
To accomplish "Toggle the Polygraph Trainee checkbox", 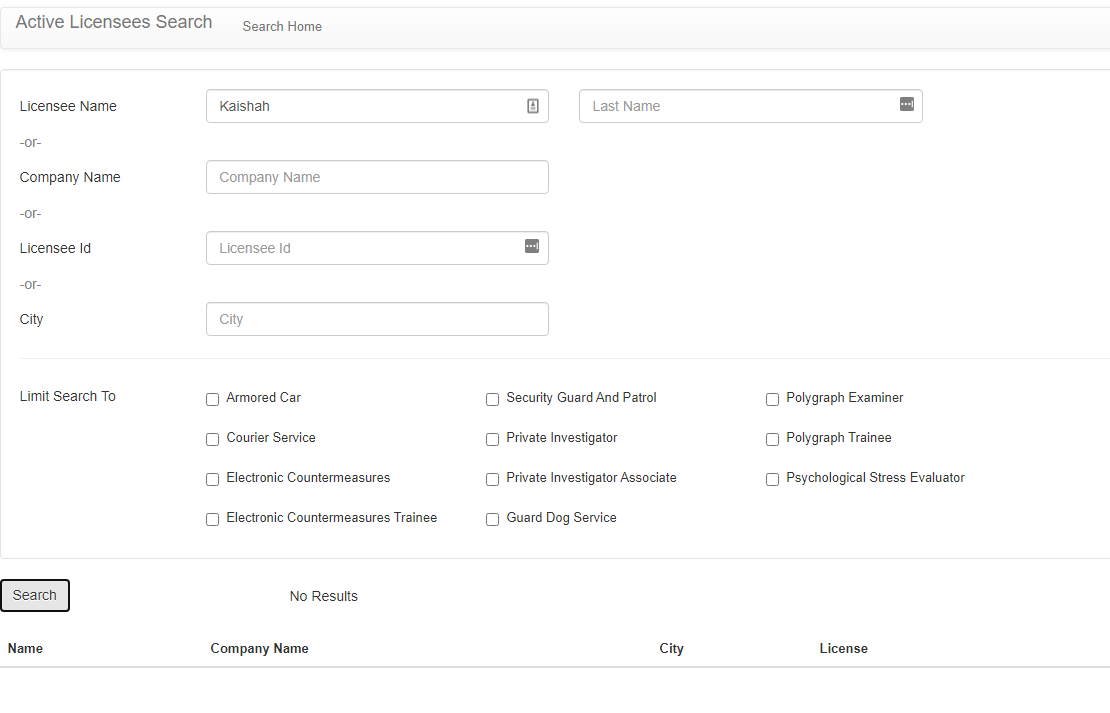I will click(x=772, y=440).
